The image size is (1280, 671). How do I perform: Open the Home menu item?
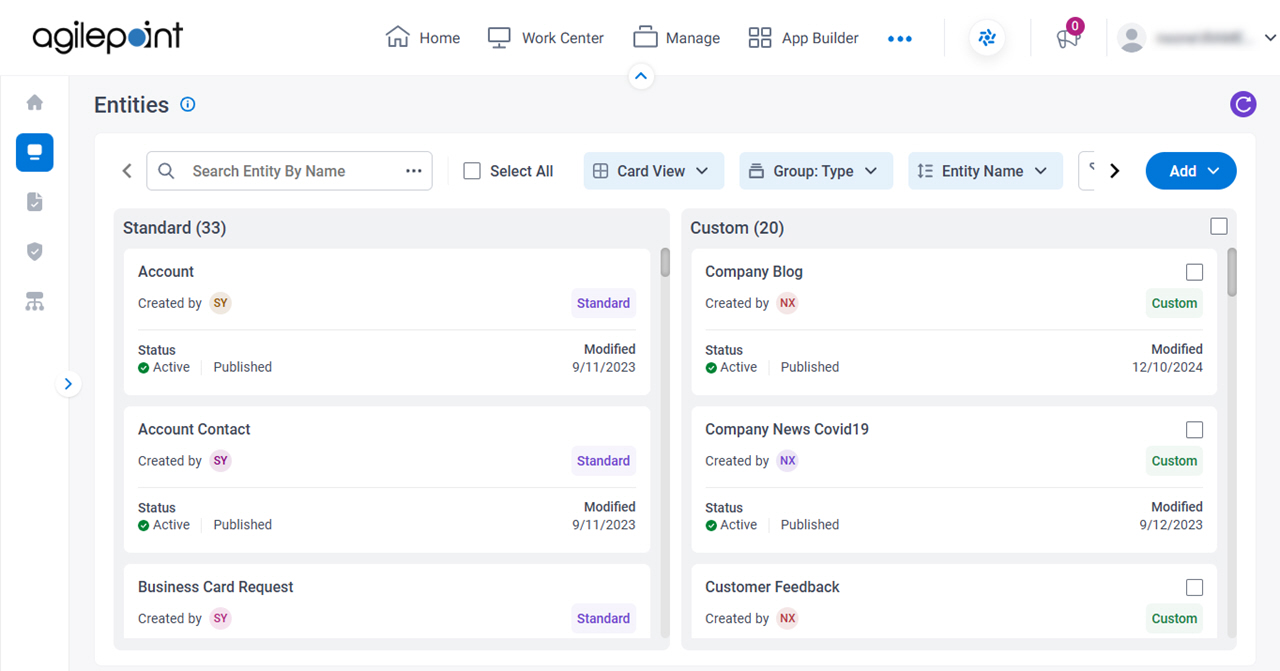423,38
